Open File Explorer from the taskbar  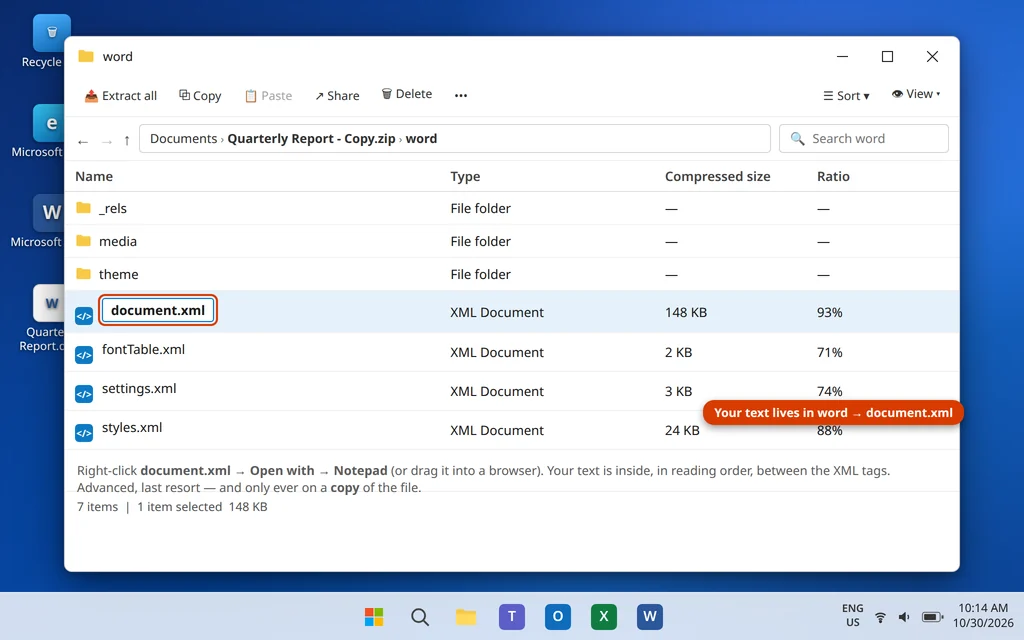(x=466, y=616)
